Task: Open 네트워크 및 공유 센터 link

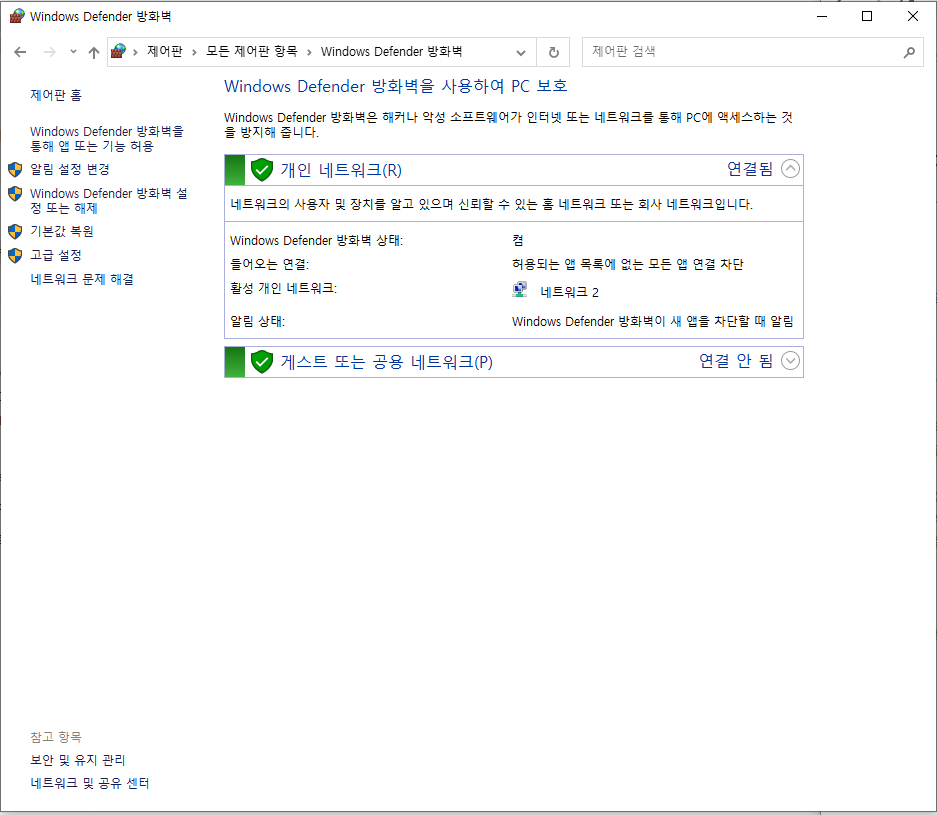Action: click(x=90, y=783)
